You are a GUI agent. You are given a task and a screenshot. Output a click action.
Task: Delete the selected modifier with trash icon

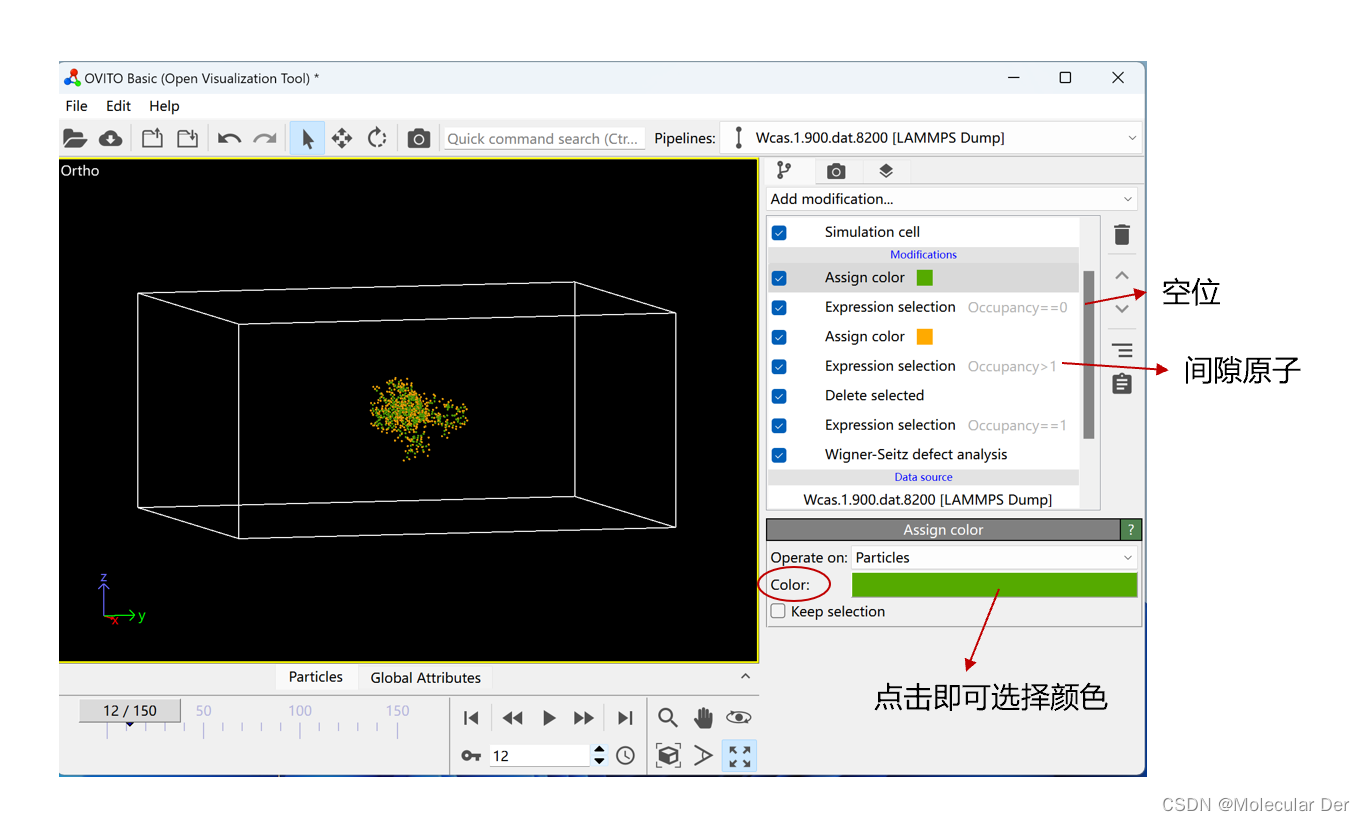click(1122, 234)
